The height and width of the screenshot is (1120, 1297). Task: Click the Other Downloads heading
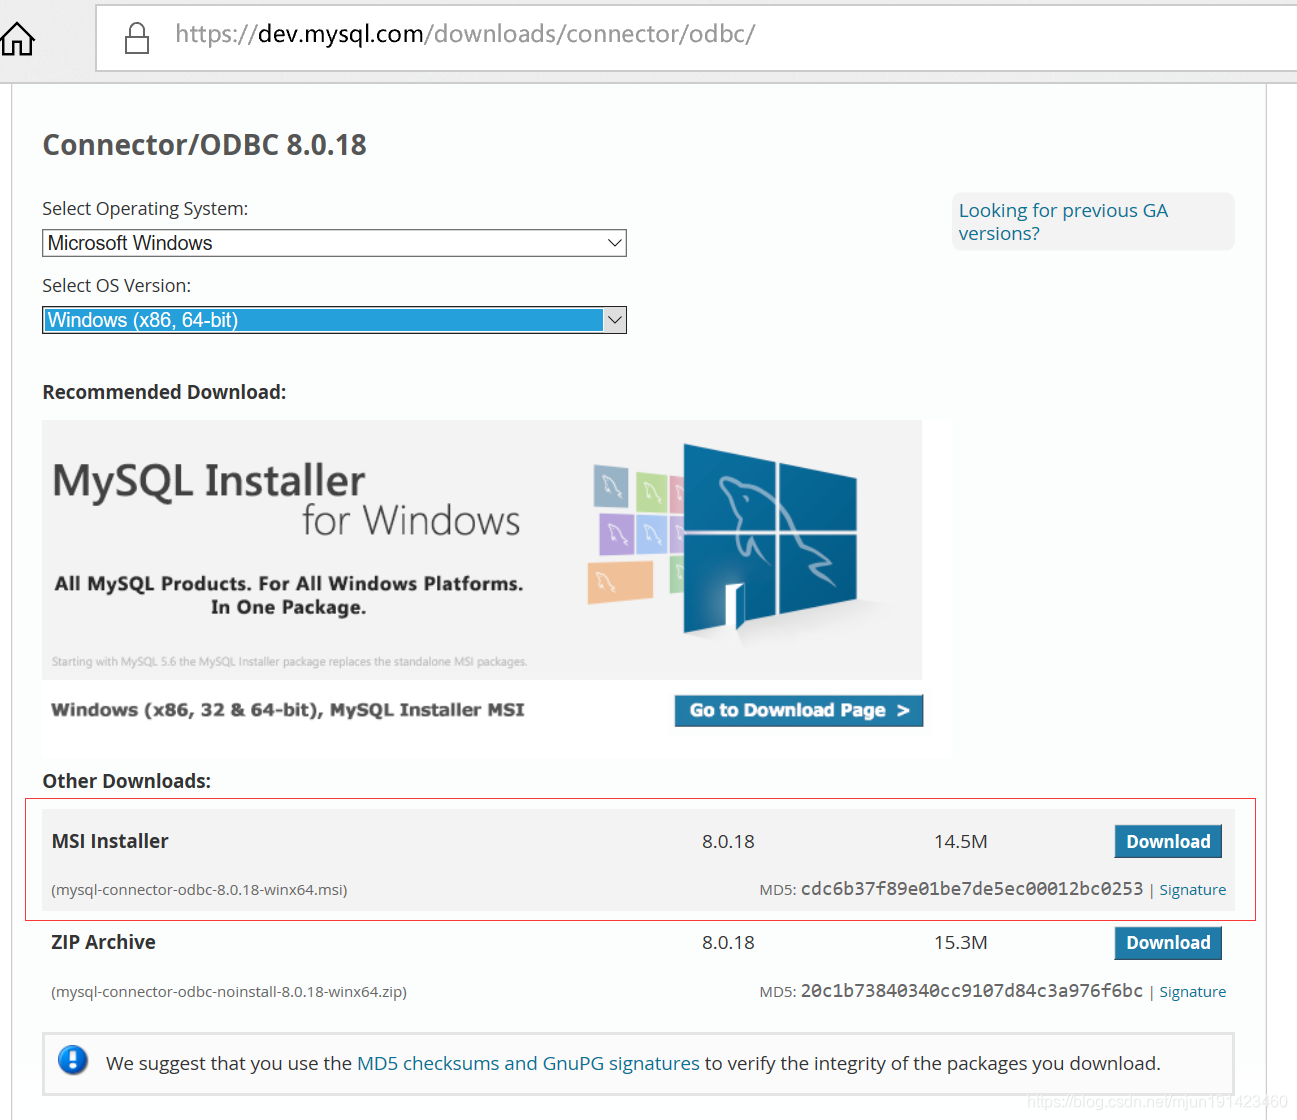pos(126,781)
